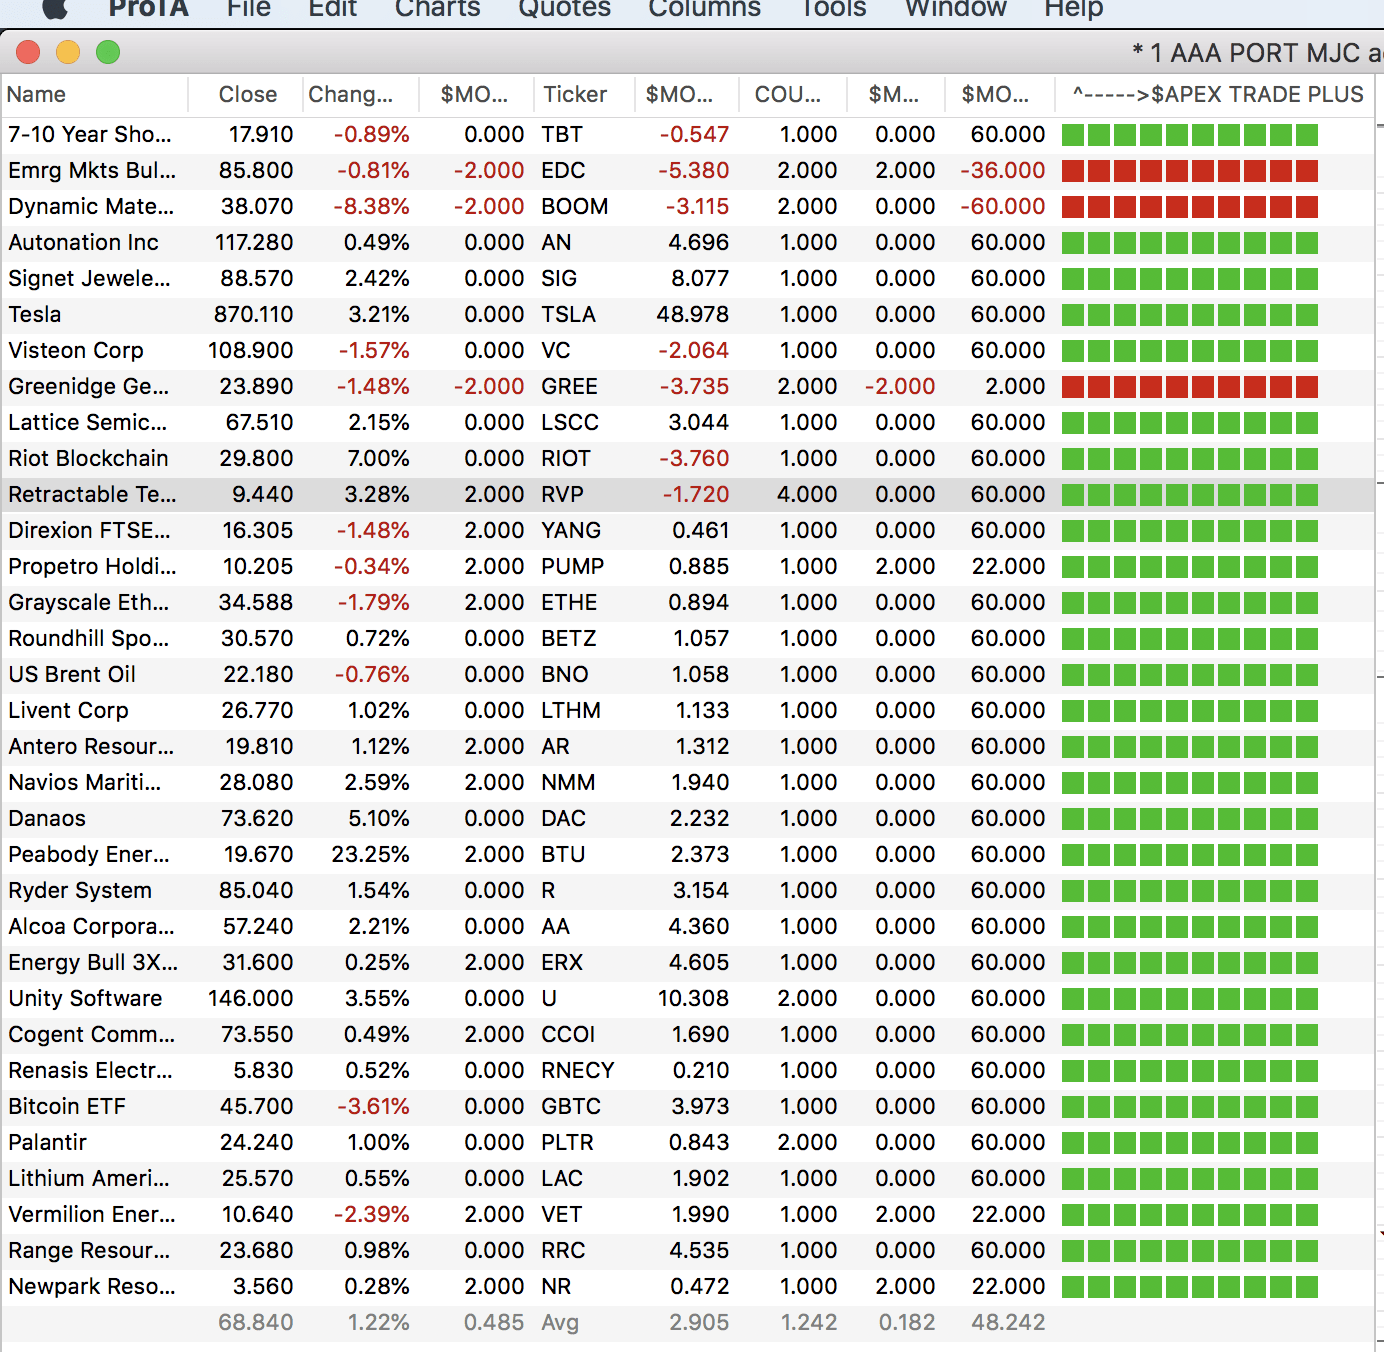
Task: Click the COU... column header
Action: (787, 95)
